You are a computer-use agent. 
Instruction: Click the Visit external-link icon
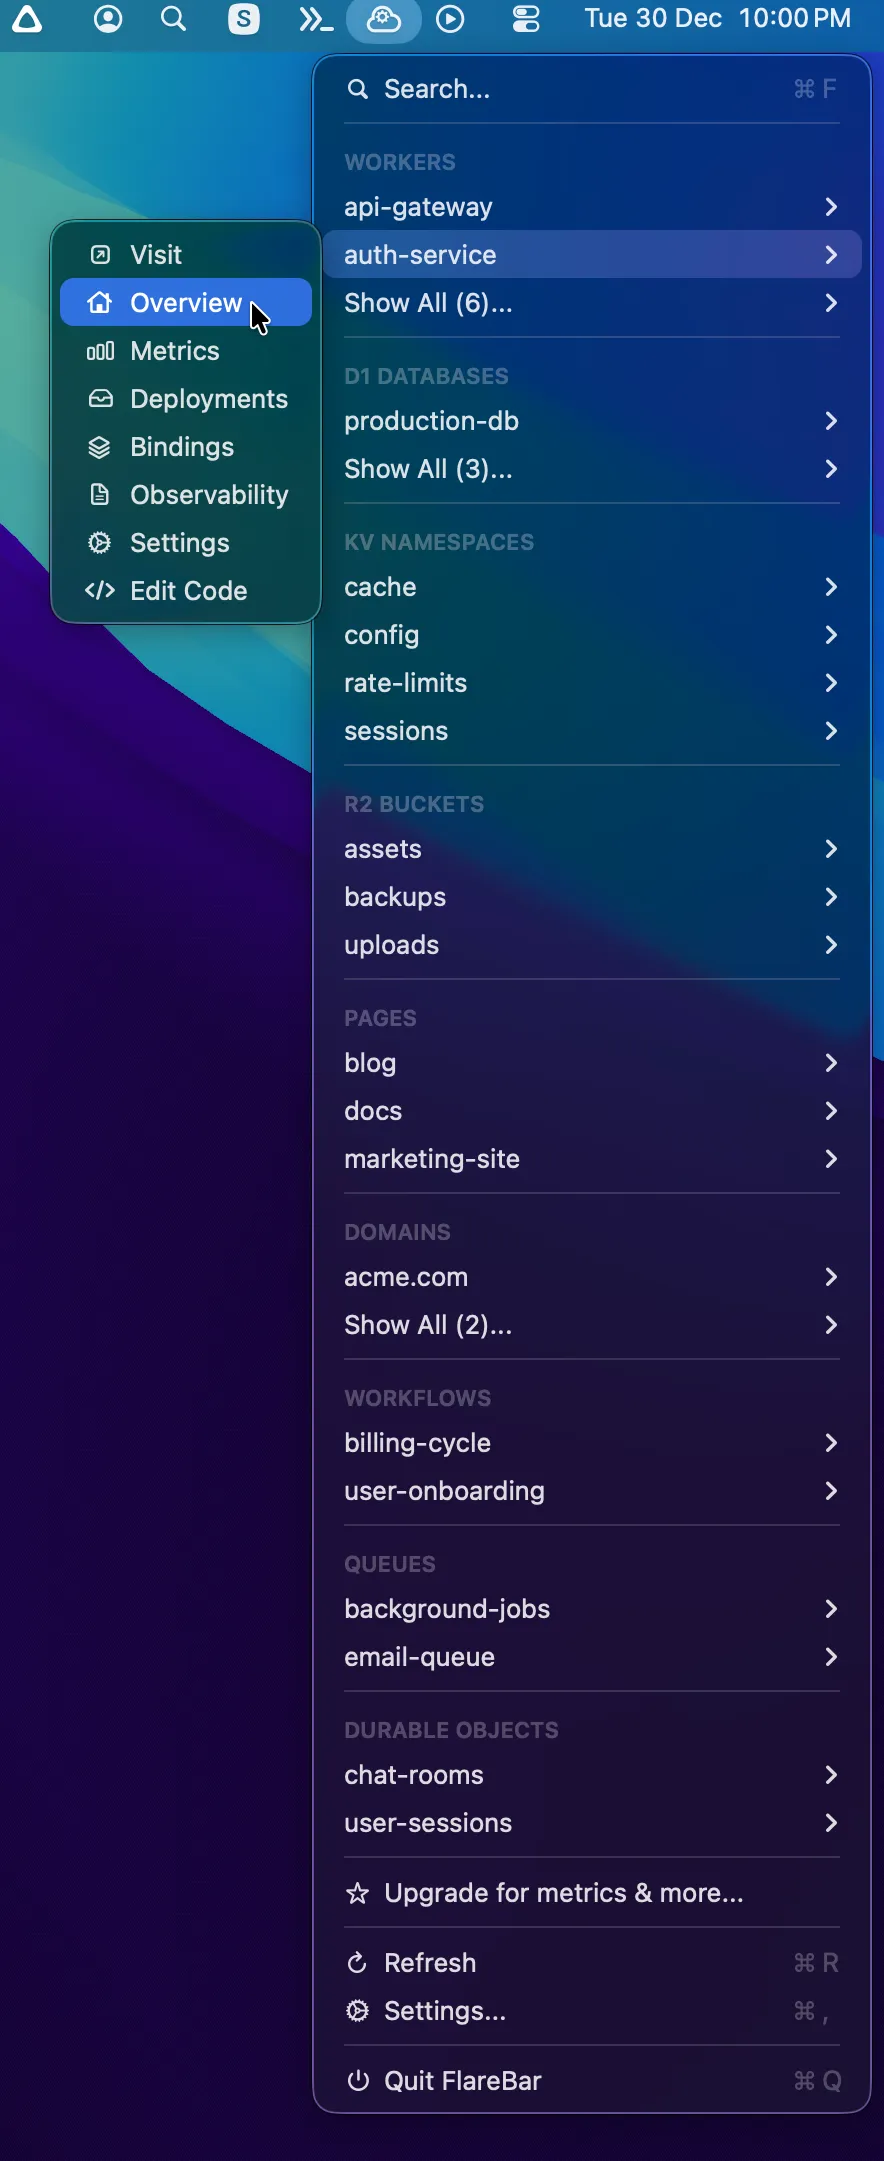coord(100,254)
